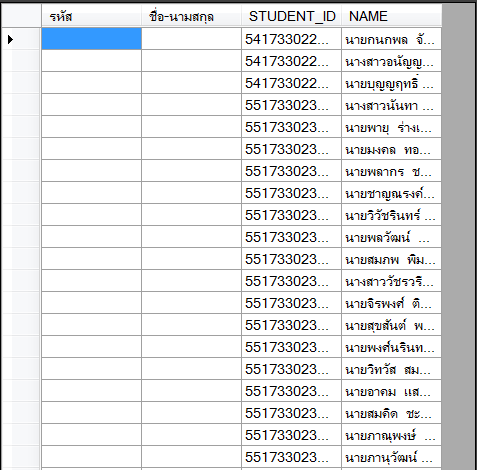Click STUDENT_ID cell in นายภาณุพงษ์ row
Image resolution: width=477 pixels, height=470 pixels.
[291, 435]
